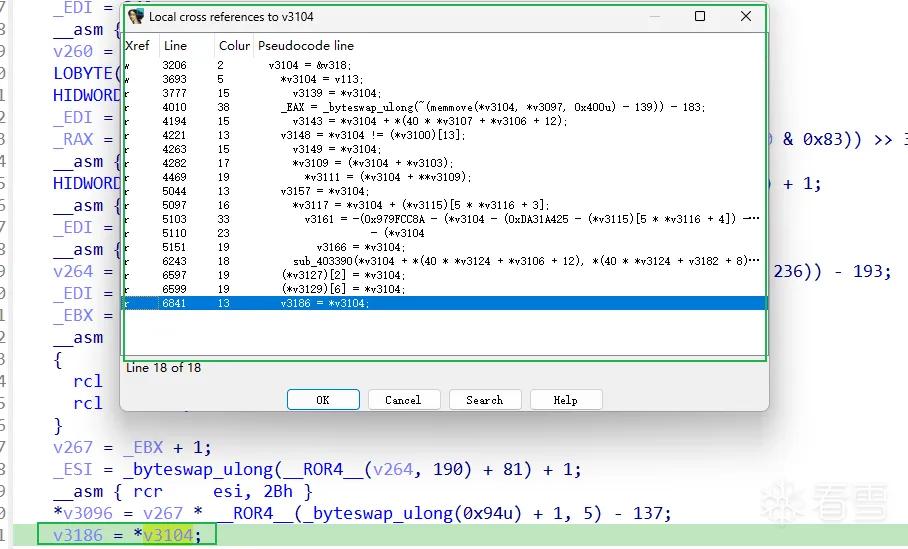Click *v3096 in the pseudocode assignment

click(83, 513)
